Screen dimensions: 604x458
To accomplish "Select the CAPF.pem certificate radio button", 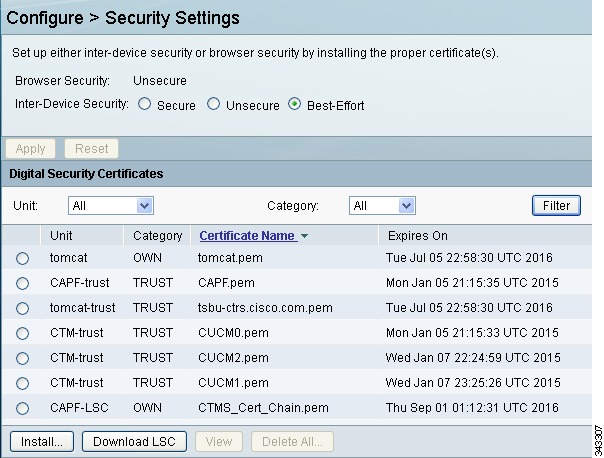I will pos(22,283).
